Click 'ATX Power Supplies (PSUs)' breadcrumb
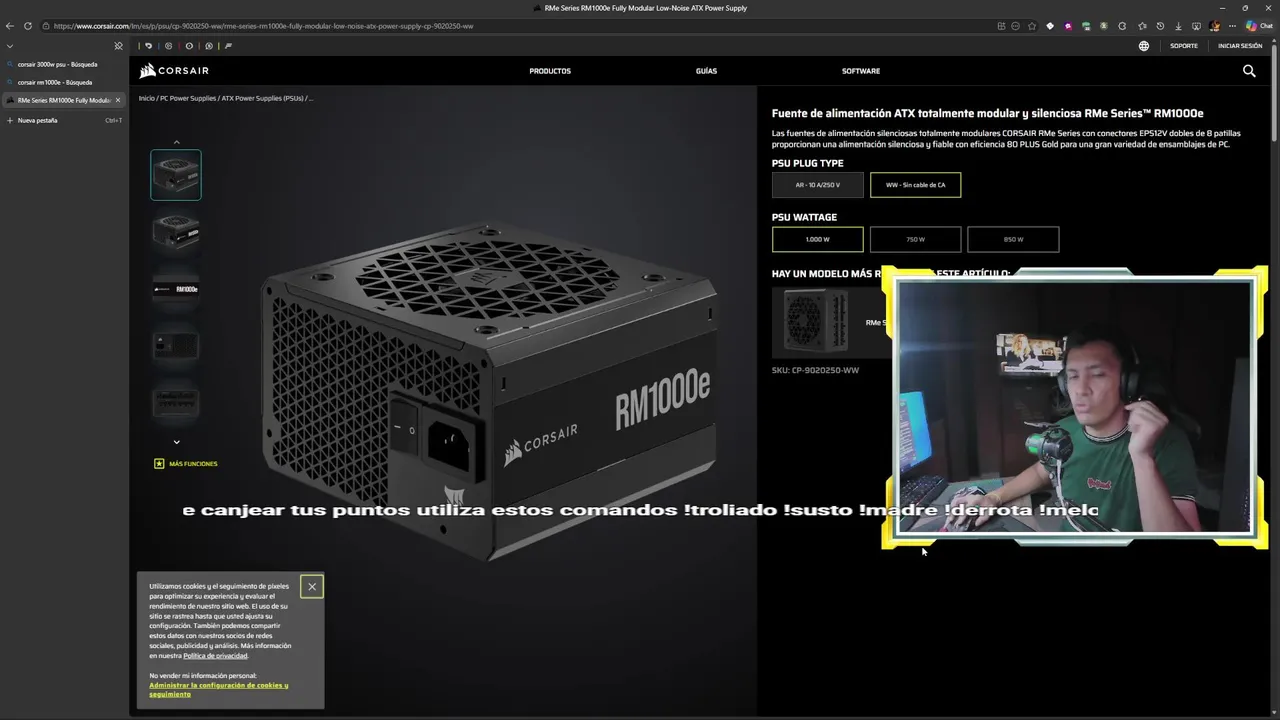This screenshot has height=720, width=1280. coord(262,98)
